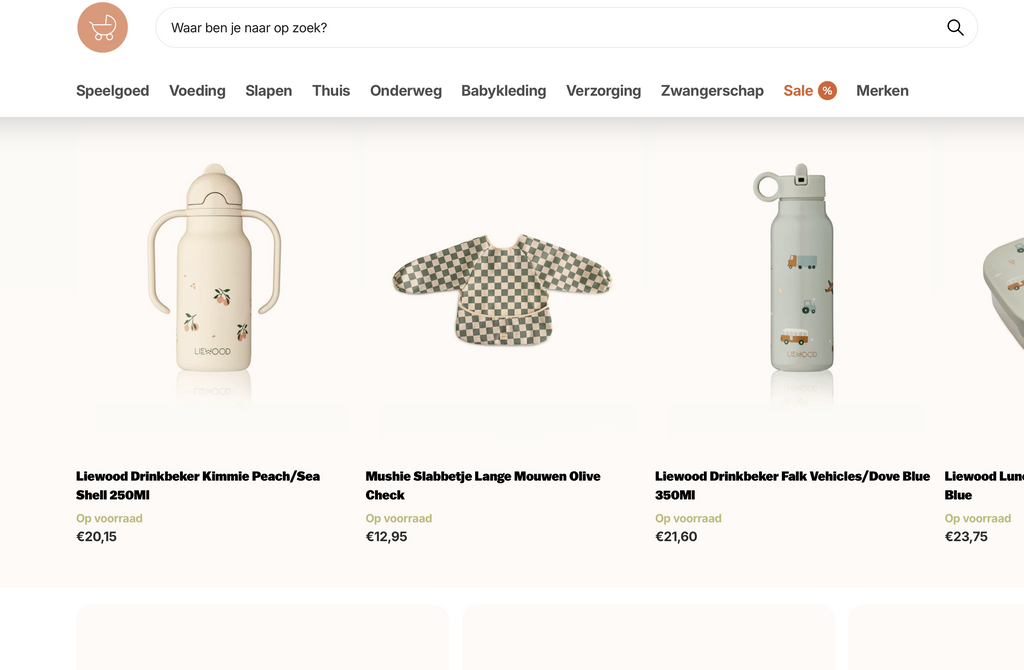
Task: Open the Voeding menu
Action: click(x=197, y=91)
